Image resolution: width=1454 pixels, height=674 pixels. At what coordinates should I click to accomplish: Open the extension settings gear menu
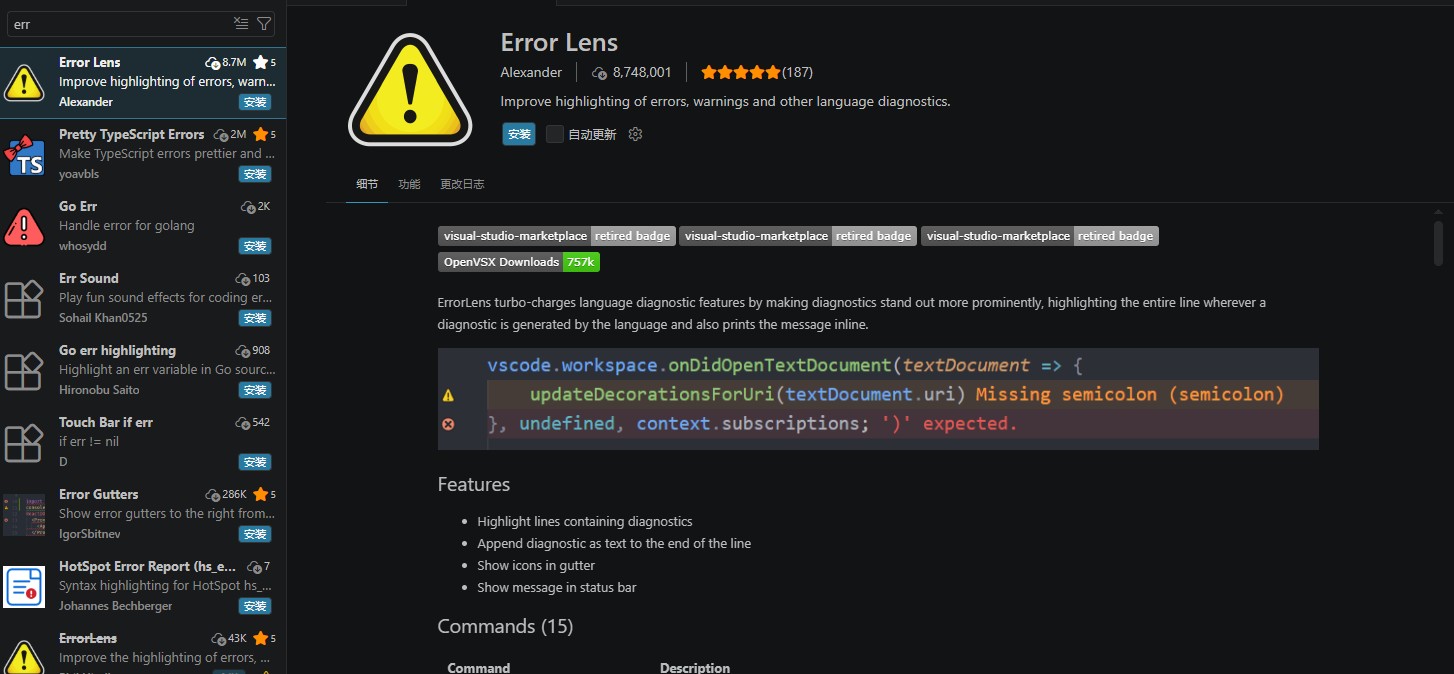click(635, 134)
